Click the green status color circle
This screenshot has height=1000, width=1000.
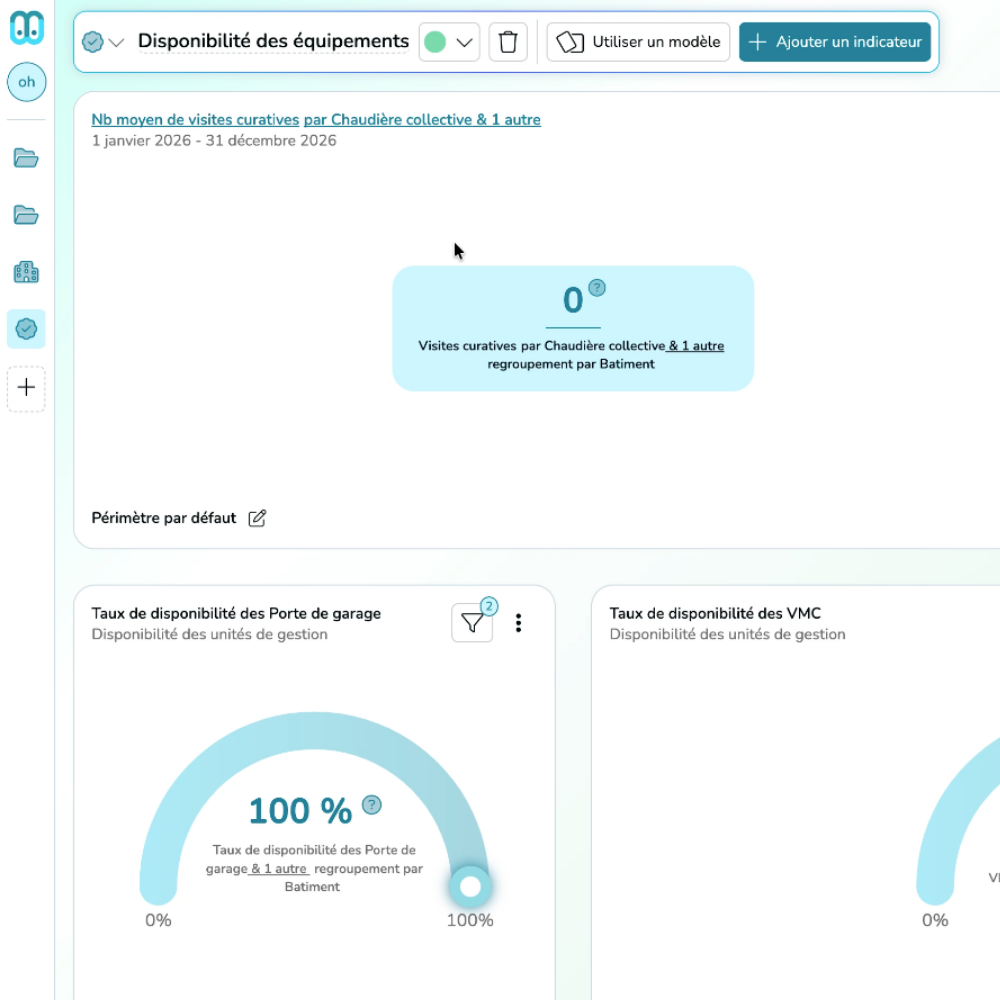[435, 43]
